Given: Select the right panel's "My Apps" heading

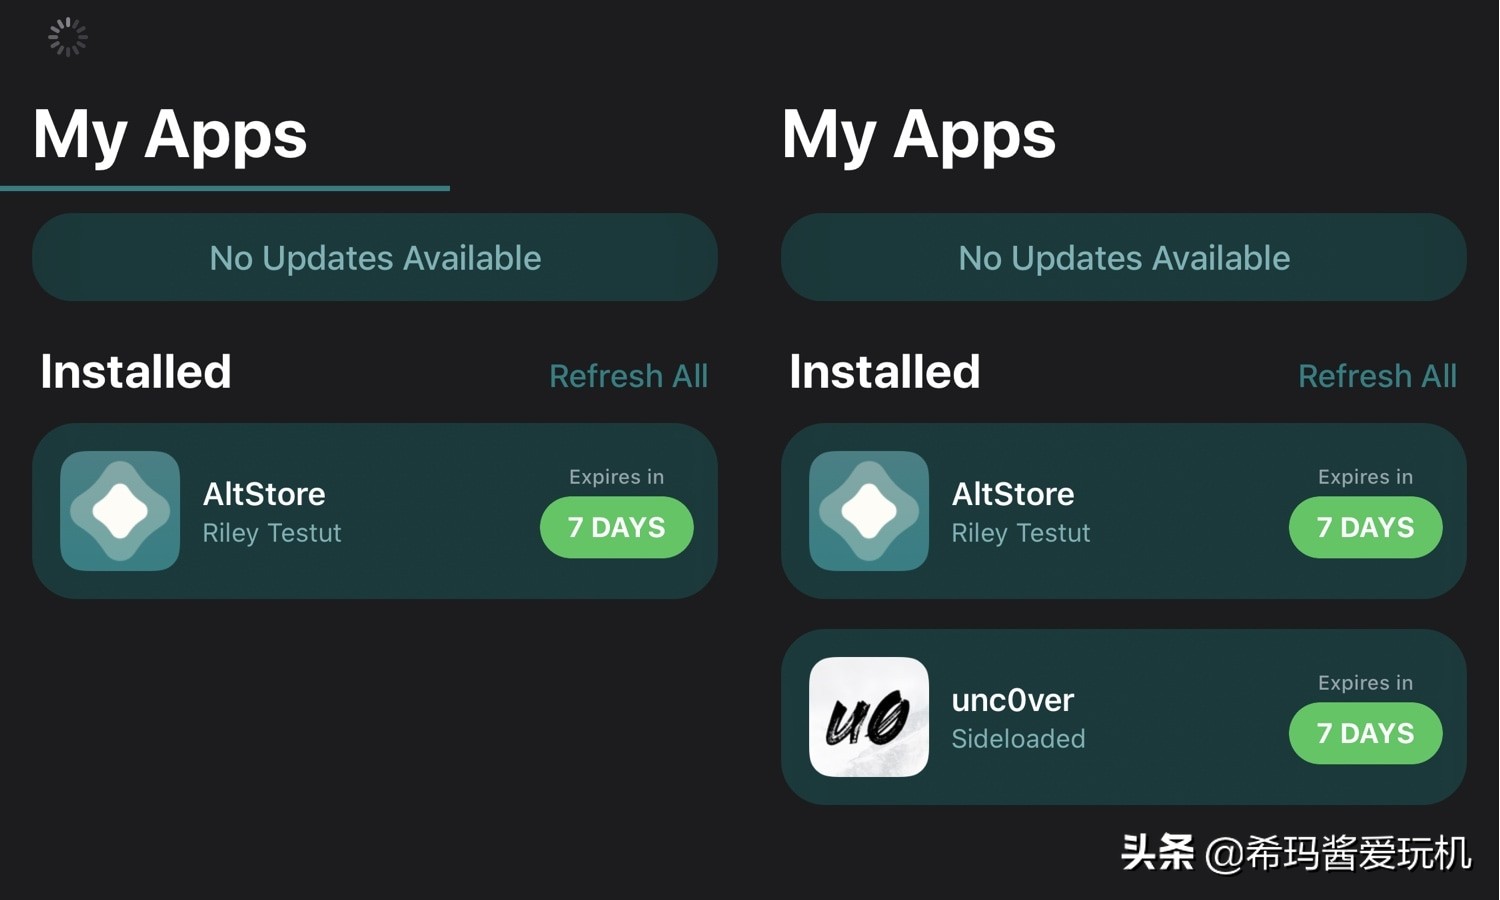Looking at the screenshot, I should [x=919, y=135].
